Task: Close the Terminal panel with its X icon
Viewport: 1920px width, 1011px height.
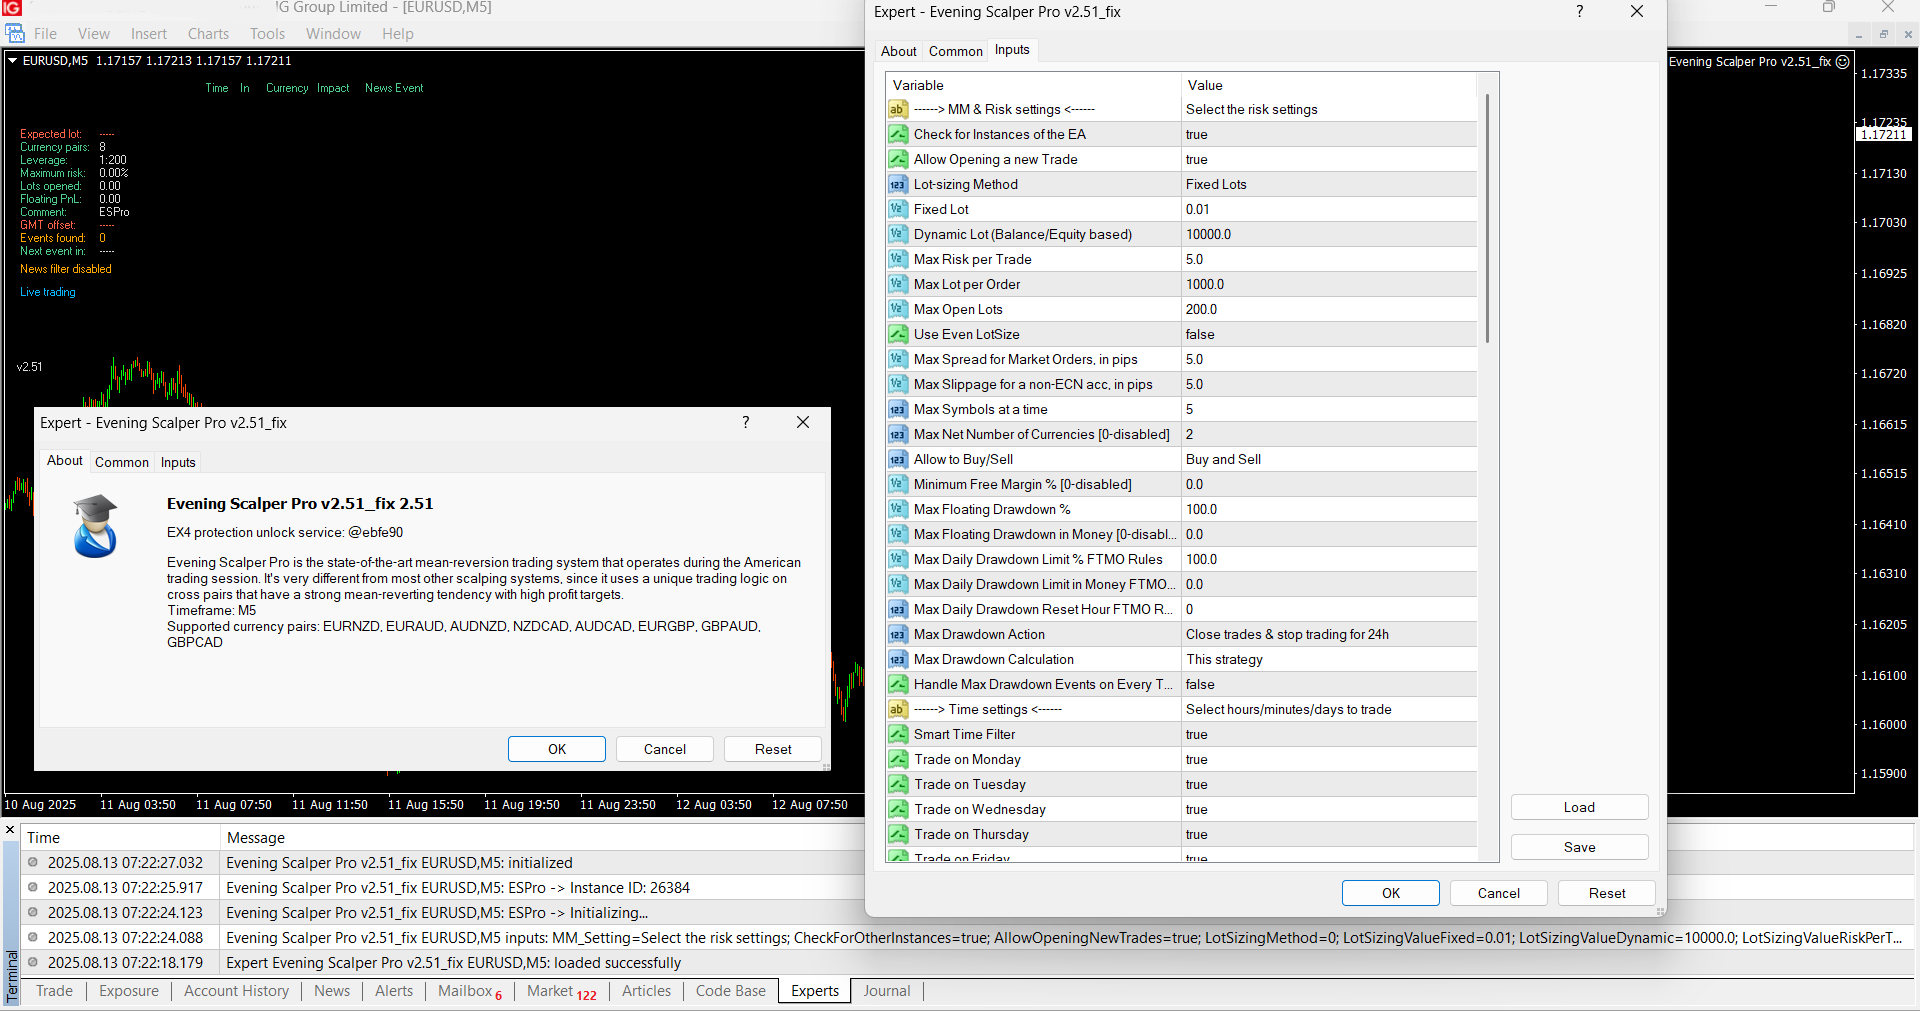Action: coord(10,830)
